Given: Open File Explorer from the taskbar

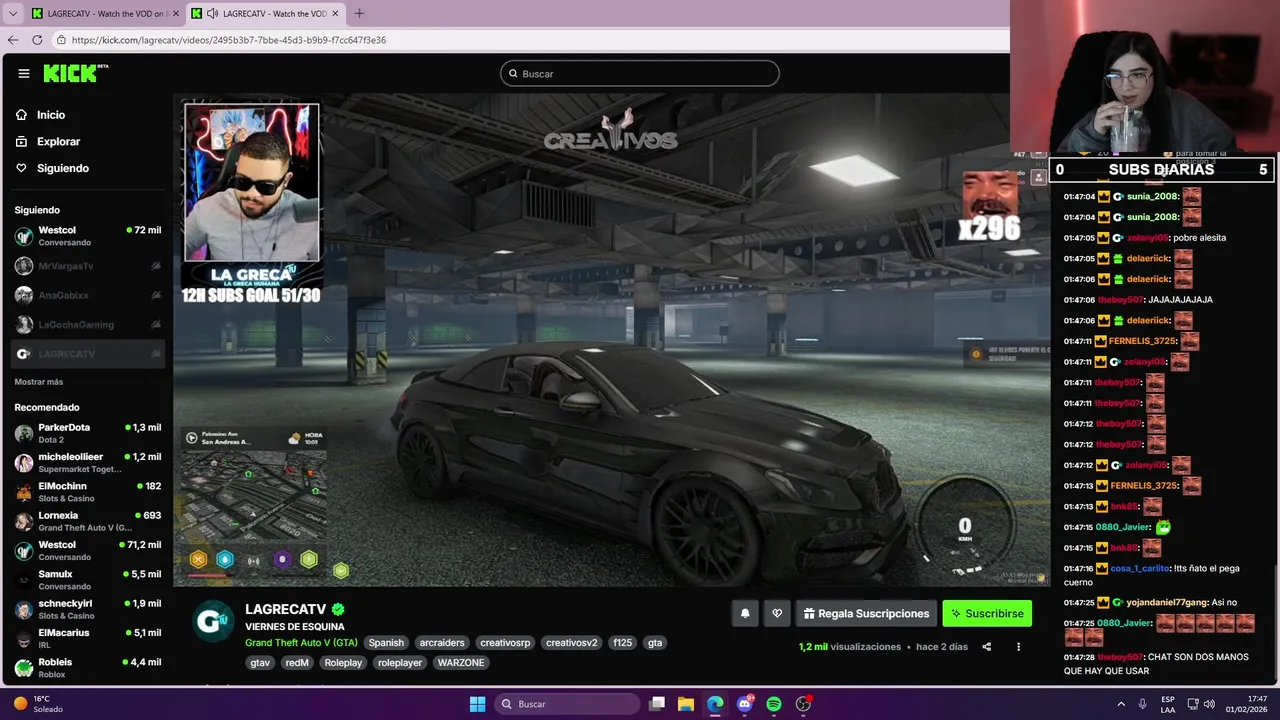Looking at the screenshot, I should click(686, 704).
